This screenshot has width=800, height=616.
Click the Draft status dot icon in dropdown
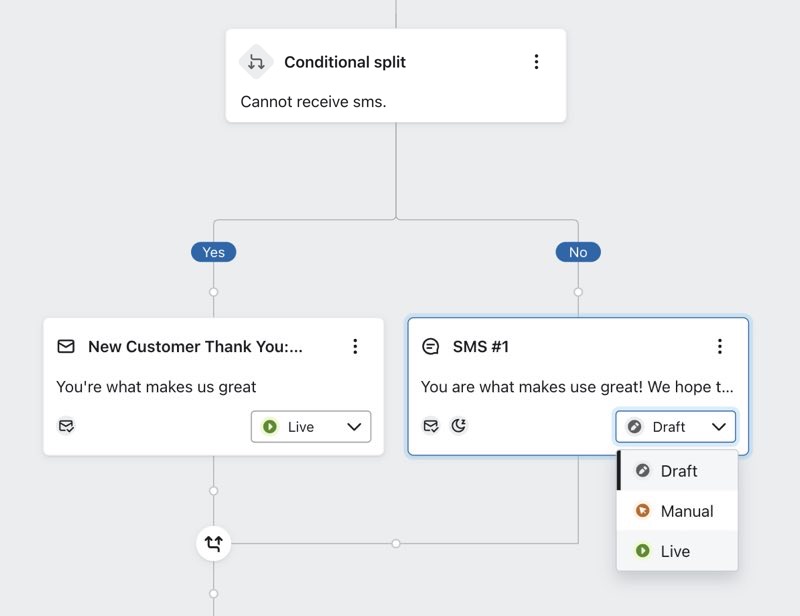coord(641,470)
